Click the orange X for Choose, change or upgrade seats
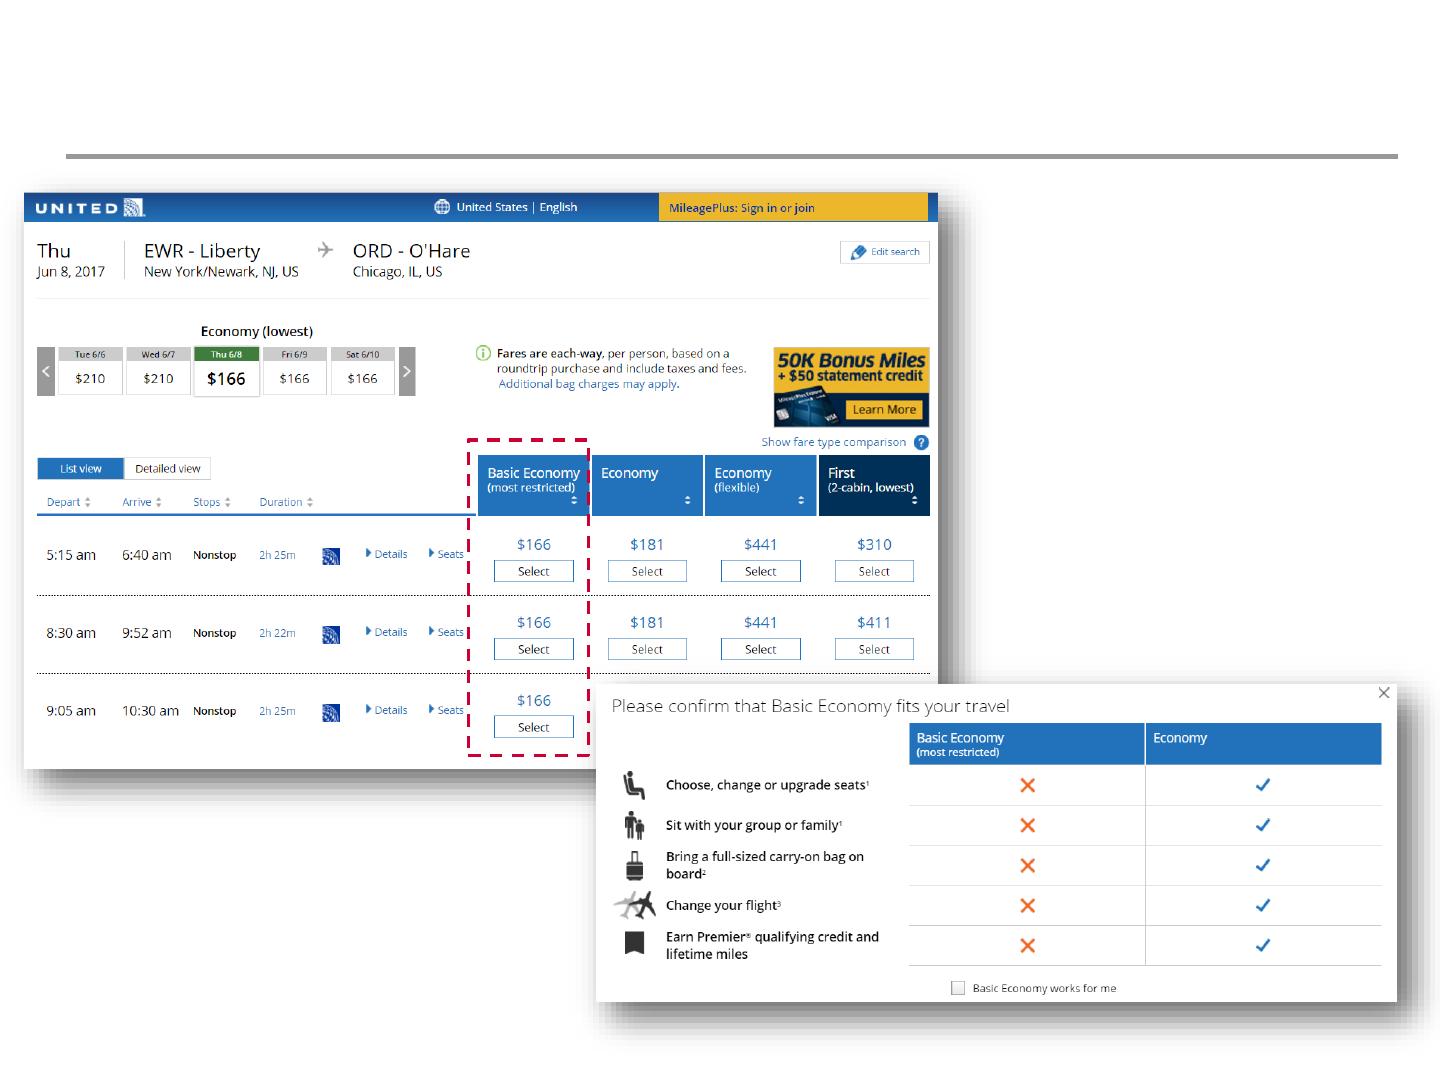 (x=1027, y=785)
